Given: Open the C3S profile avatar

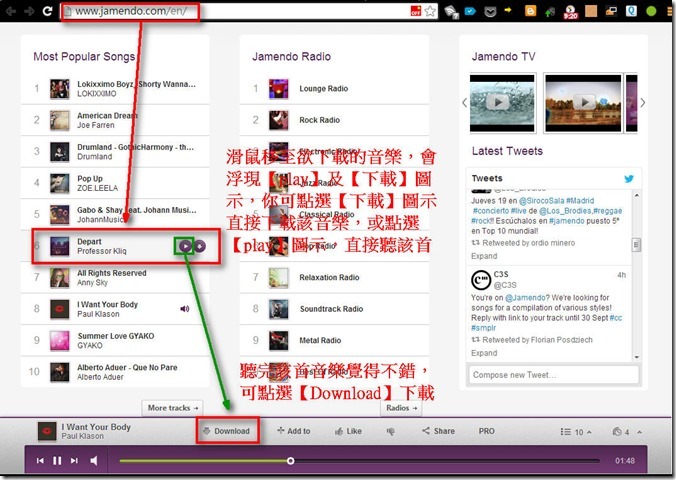Looking at the screenshot, I should click(481, 280).
